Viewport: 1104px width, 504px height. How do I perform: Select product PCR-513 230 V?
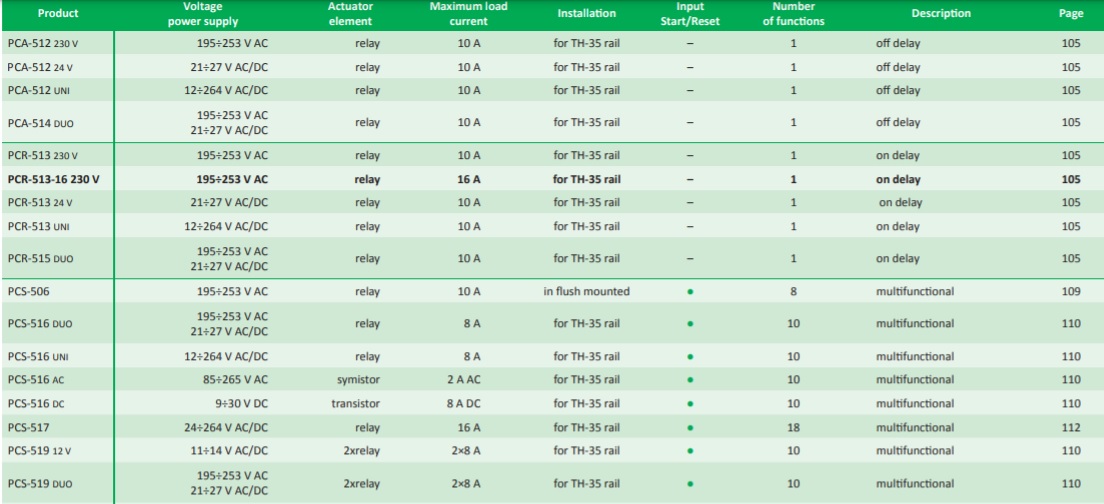(43, 155)
